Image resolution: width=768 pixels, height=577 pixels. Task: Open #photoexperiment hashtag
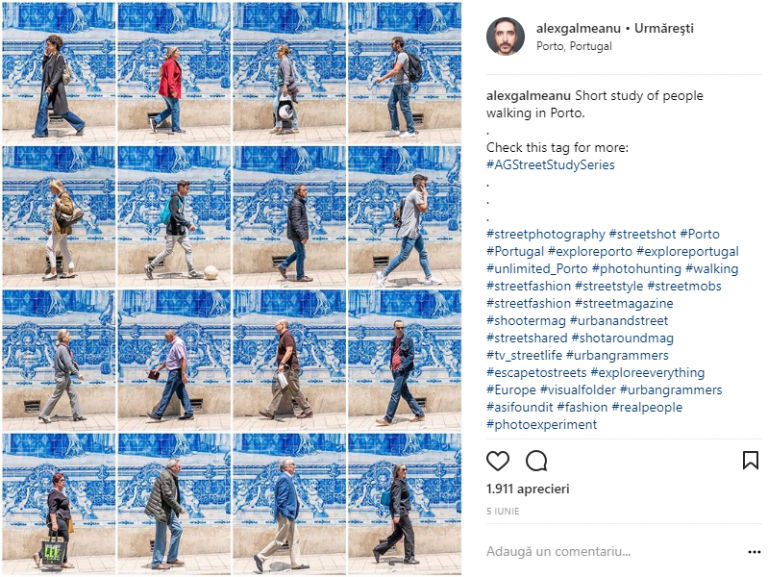541,425
